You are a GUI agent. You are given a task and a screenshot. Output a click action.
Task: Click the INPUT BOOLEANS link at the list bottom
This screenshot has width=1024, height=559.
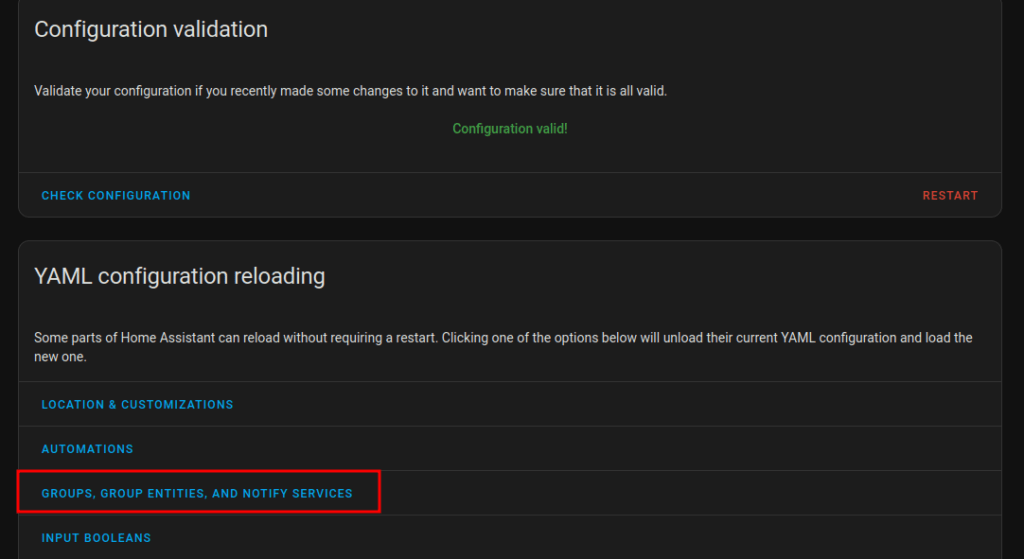point(96,537)
